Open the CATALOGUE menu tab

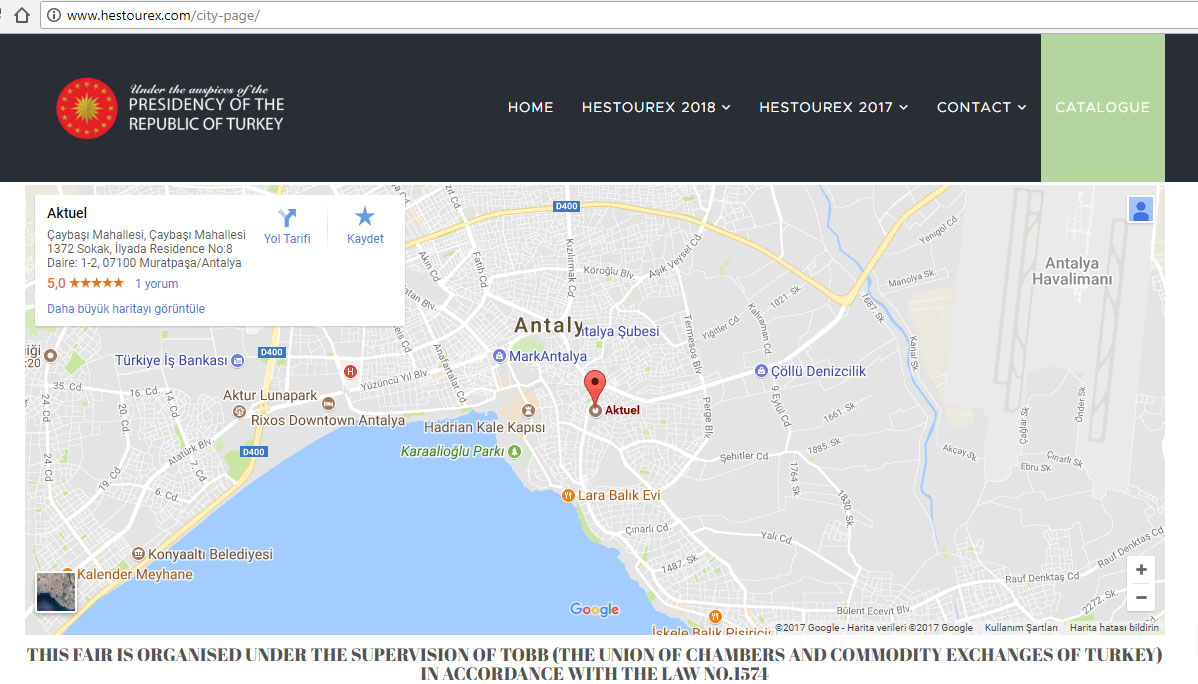coord(1102,108)
